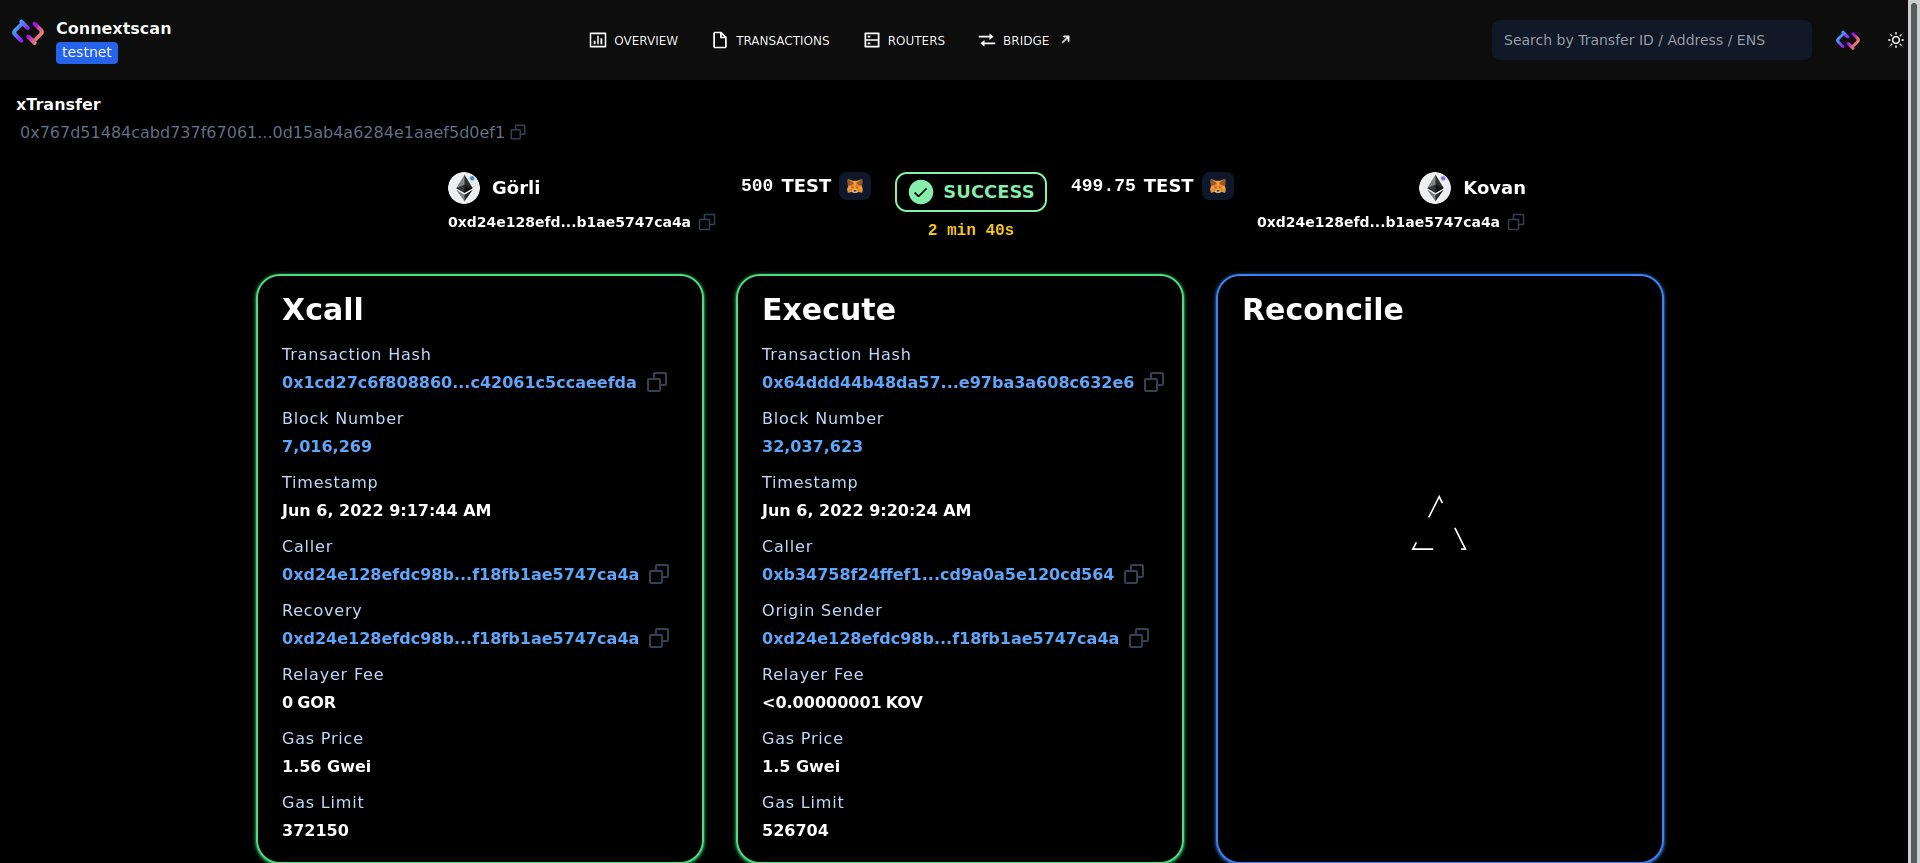Click the SUCCESS status badge

[x=971, y=192]
